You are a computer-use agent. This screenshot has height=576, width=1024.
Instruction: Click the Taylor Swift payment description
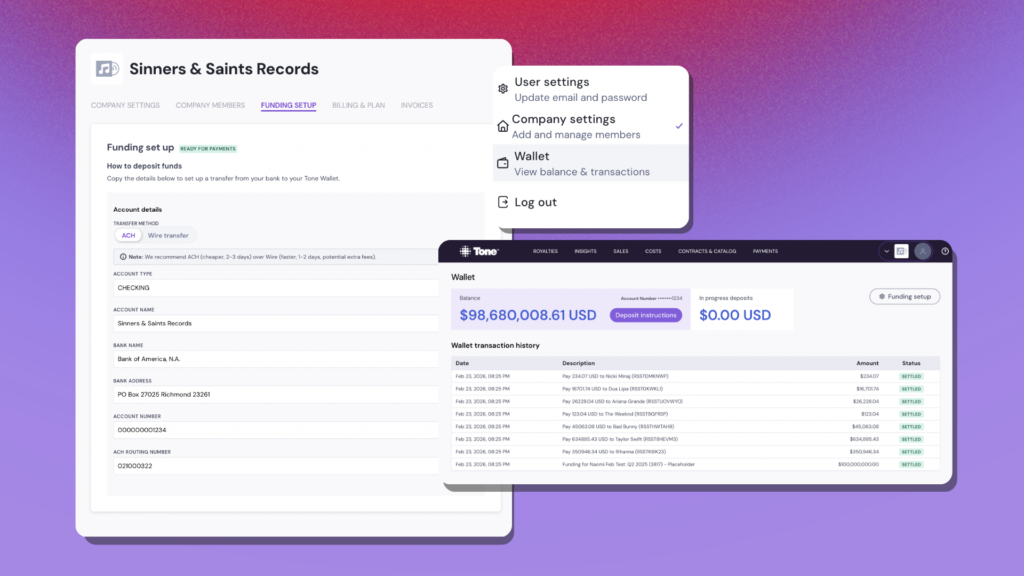coord(620,439)
